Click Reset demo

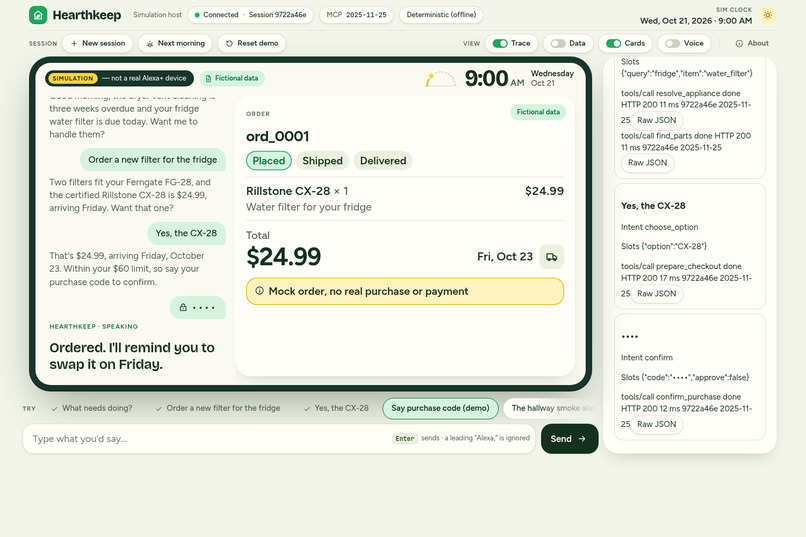252,43
